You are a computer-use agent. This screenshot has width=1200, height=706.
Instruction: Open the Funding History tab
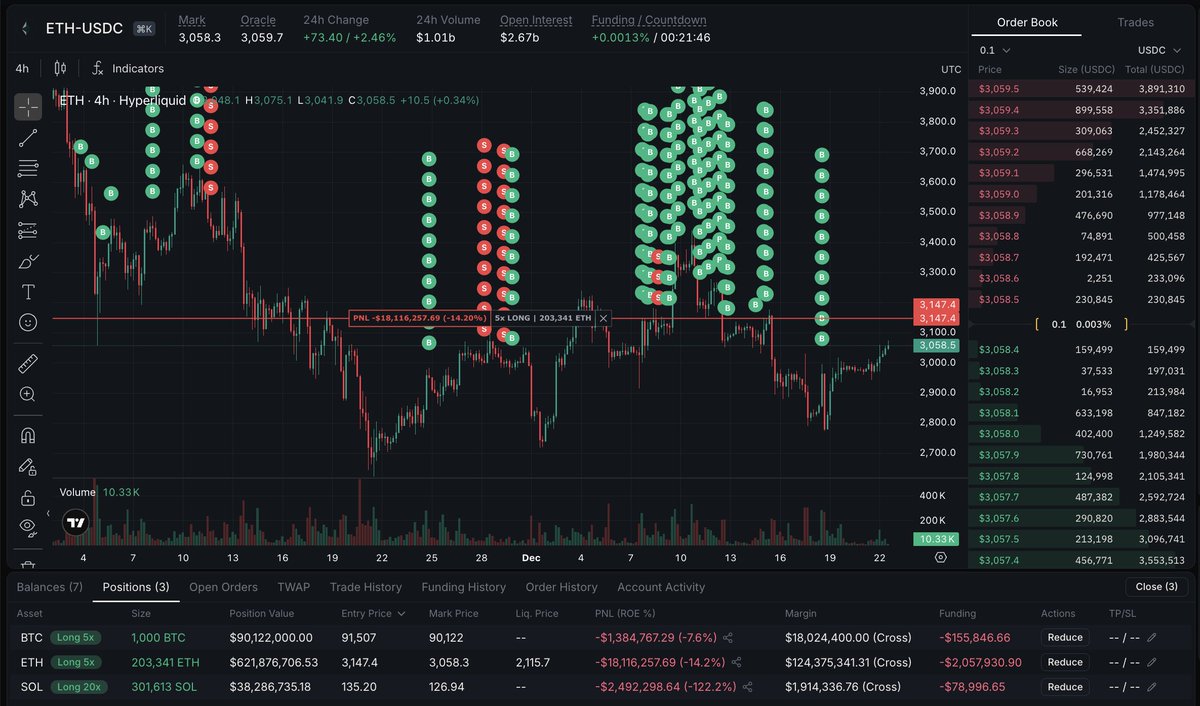[x=463, y=587]
